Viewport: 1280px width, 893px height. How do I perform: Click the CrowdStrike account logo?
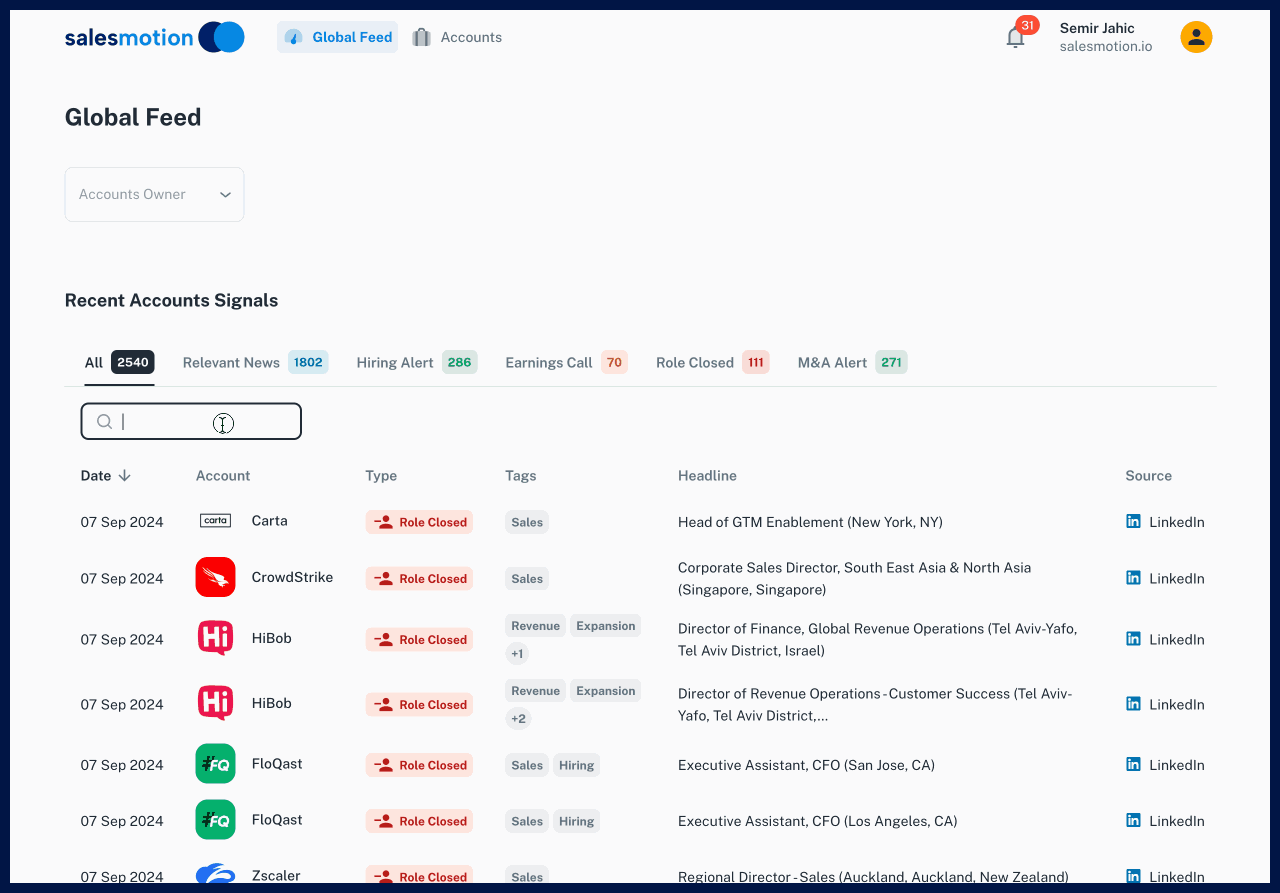coord(215,578)
